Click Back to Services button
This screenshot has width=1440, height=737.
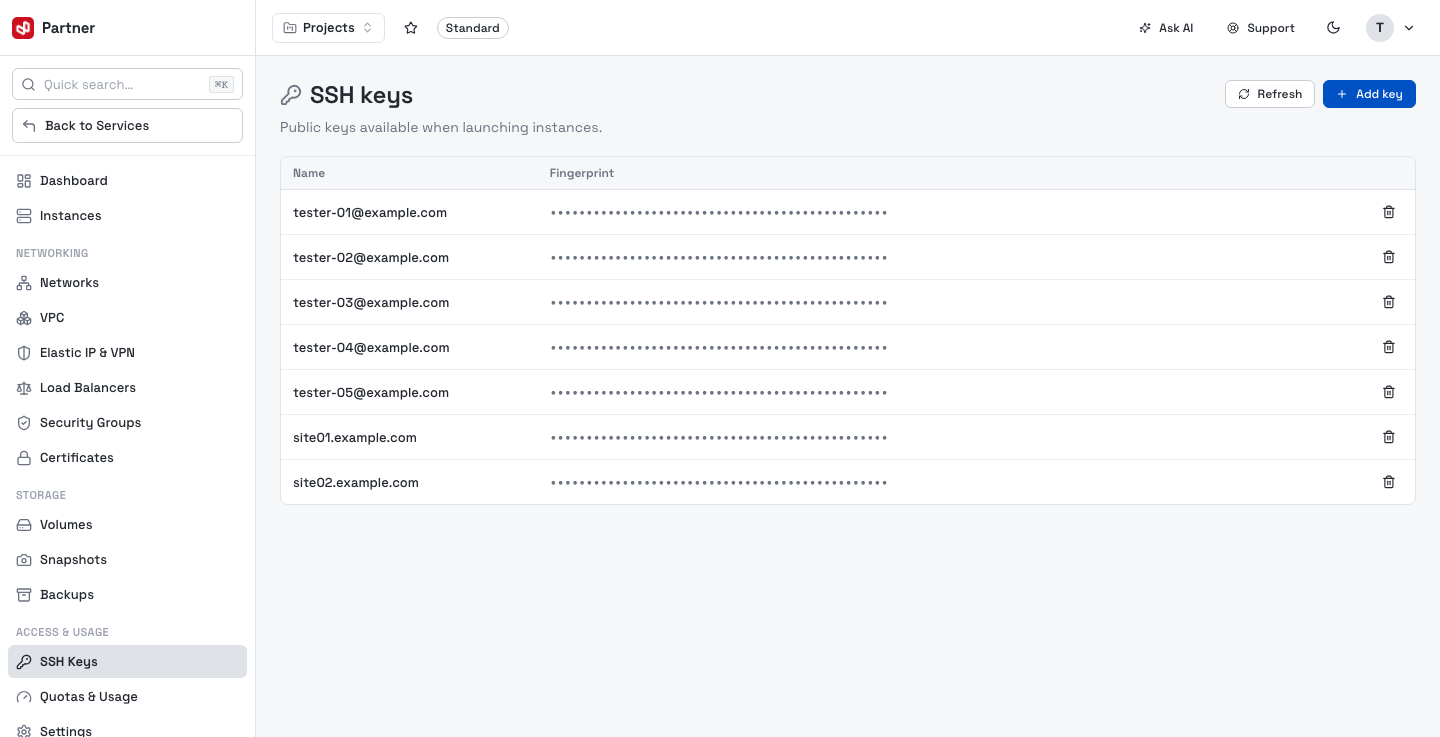click(x=127, y=126)
